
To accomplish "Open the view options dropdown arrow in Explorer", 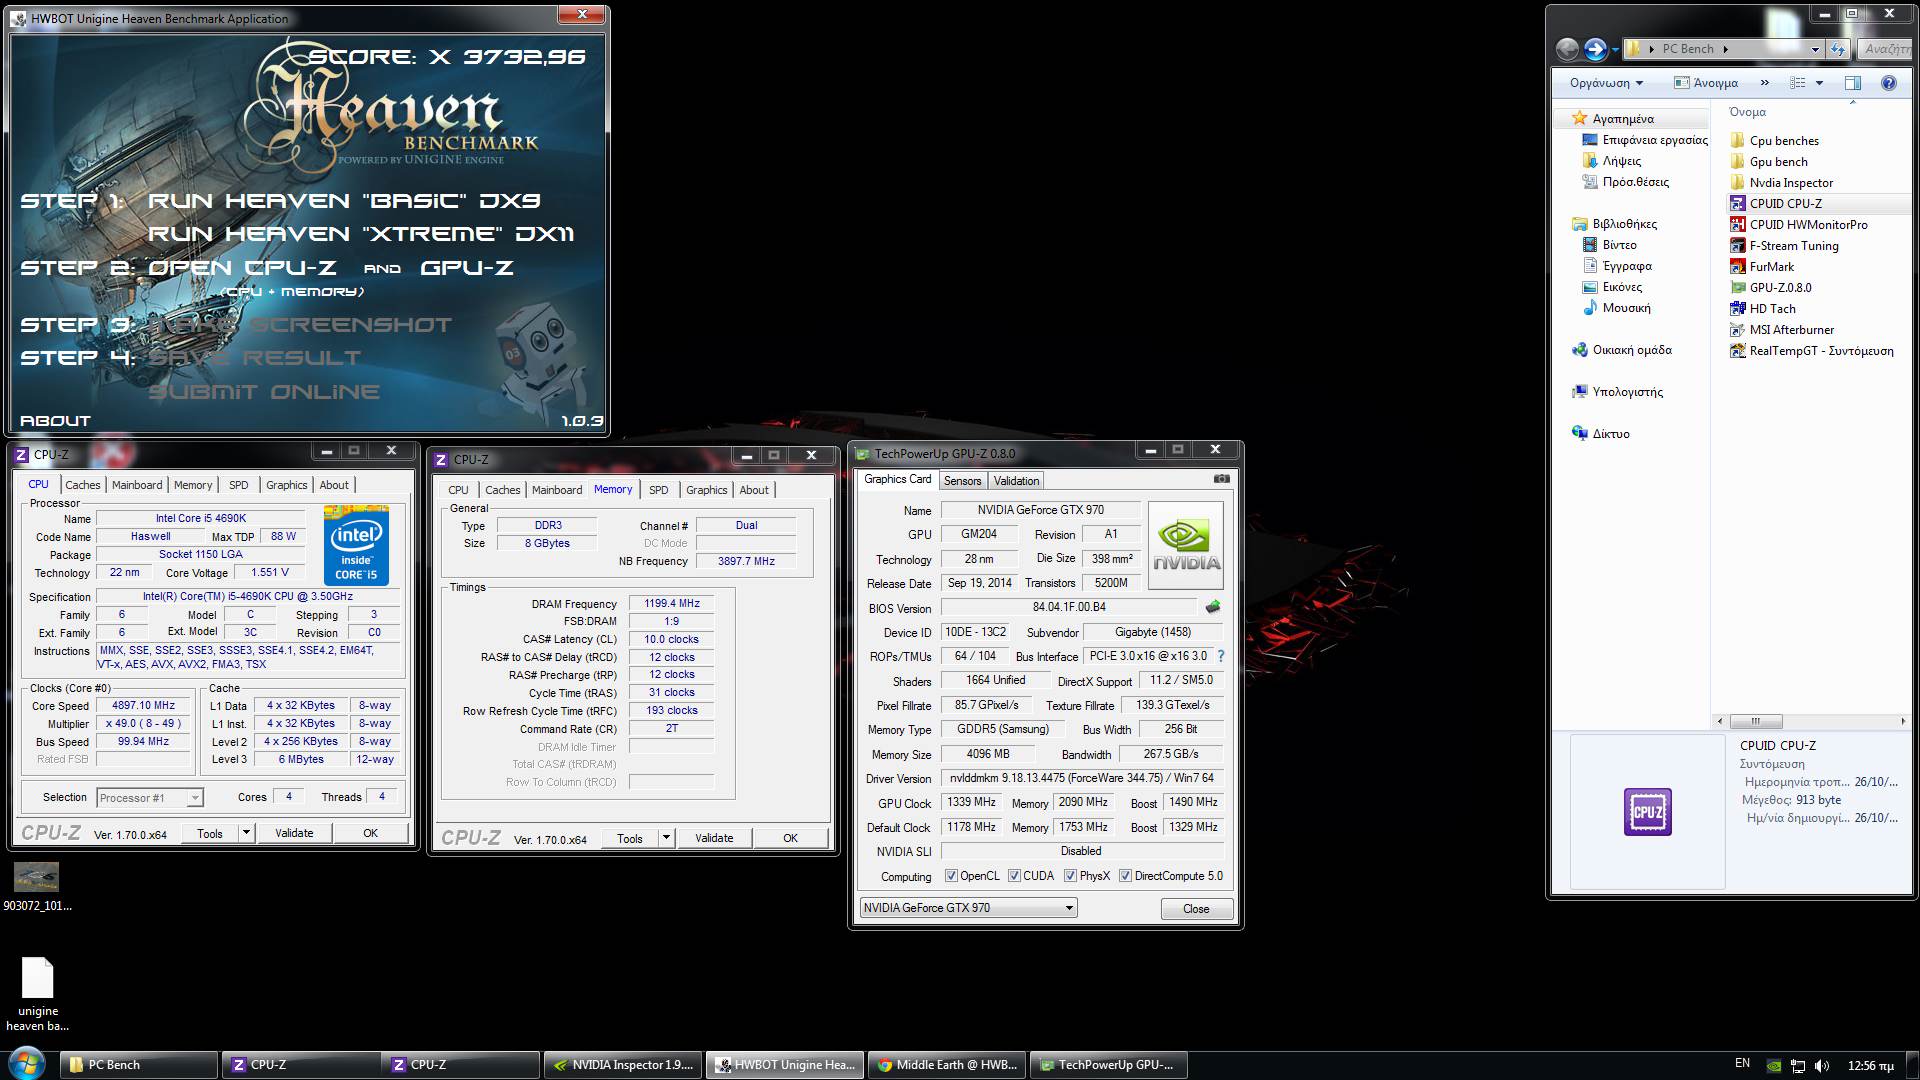I will [x=1819, y=83].
